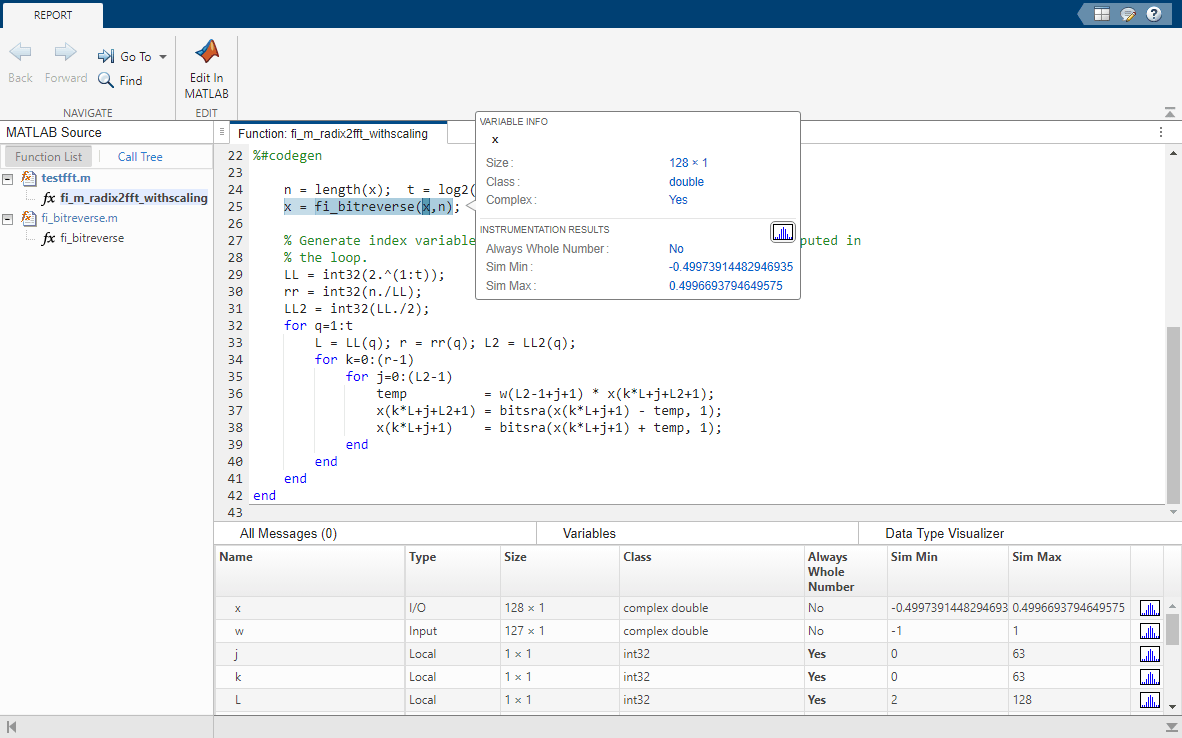
Task: Open histogram icon in Variable Info popup
Action: (x=782, y=232)
